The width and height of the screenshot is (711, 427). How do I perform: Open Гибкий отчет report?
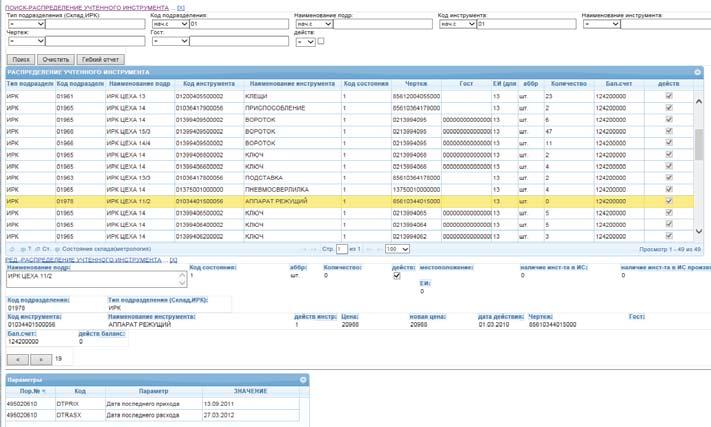[101, 59]
